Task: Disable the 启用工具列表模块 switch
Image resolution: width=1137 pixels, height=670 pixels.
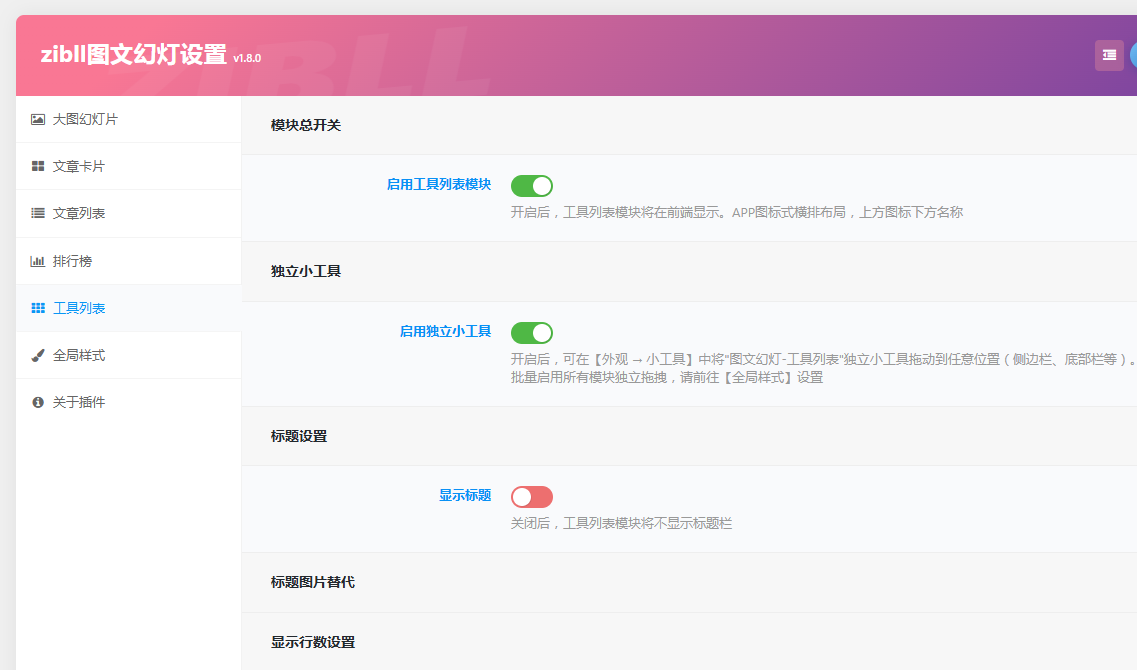Action: 532,186
